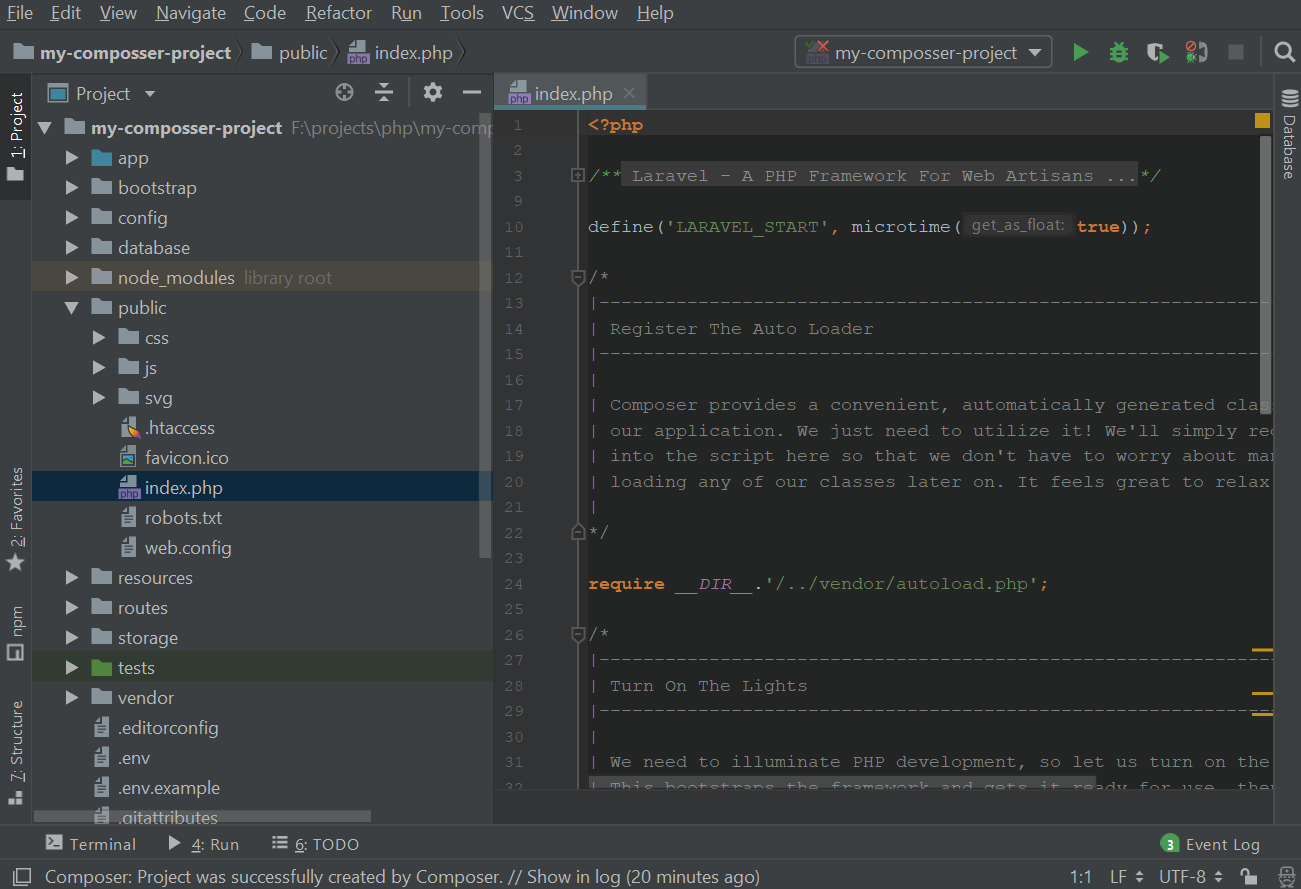Open Search Everywhere magnifier icon

1285,53
